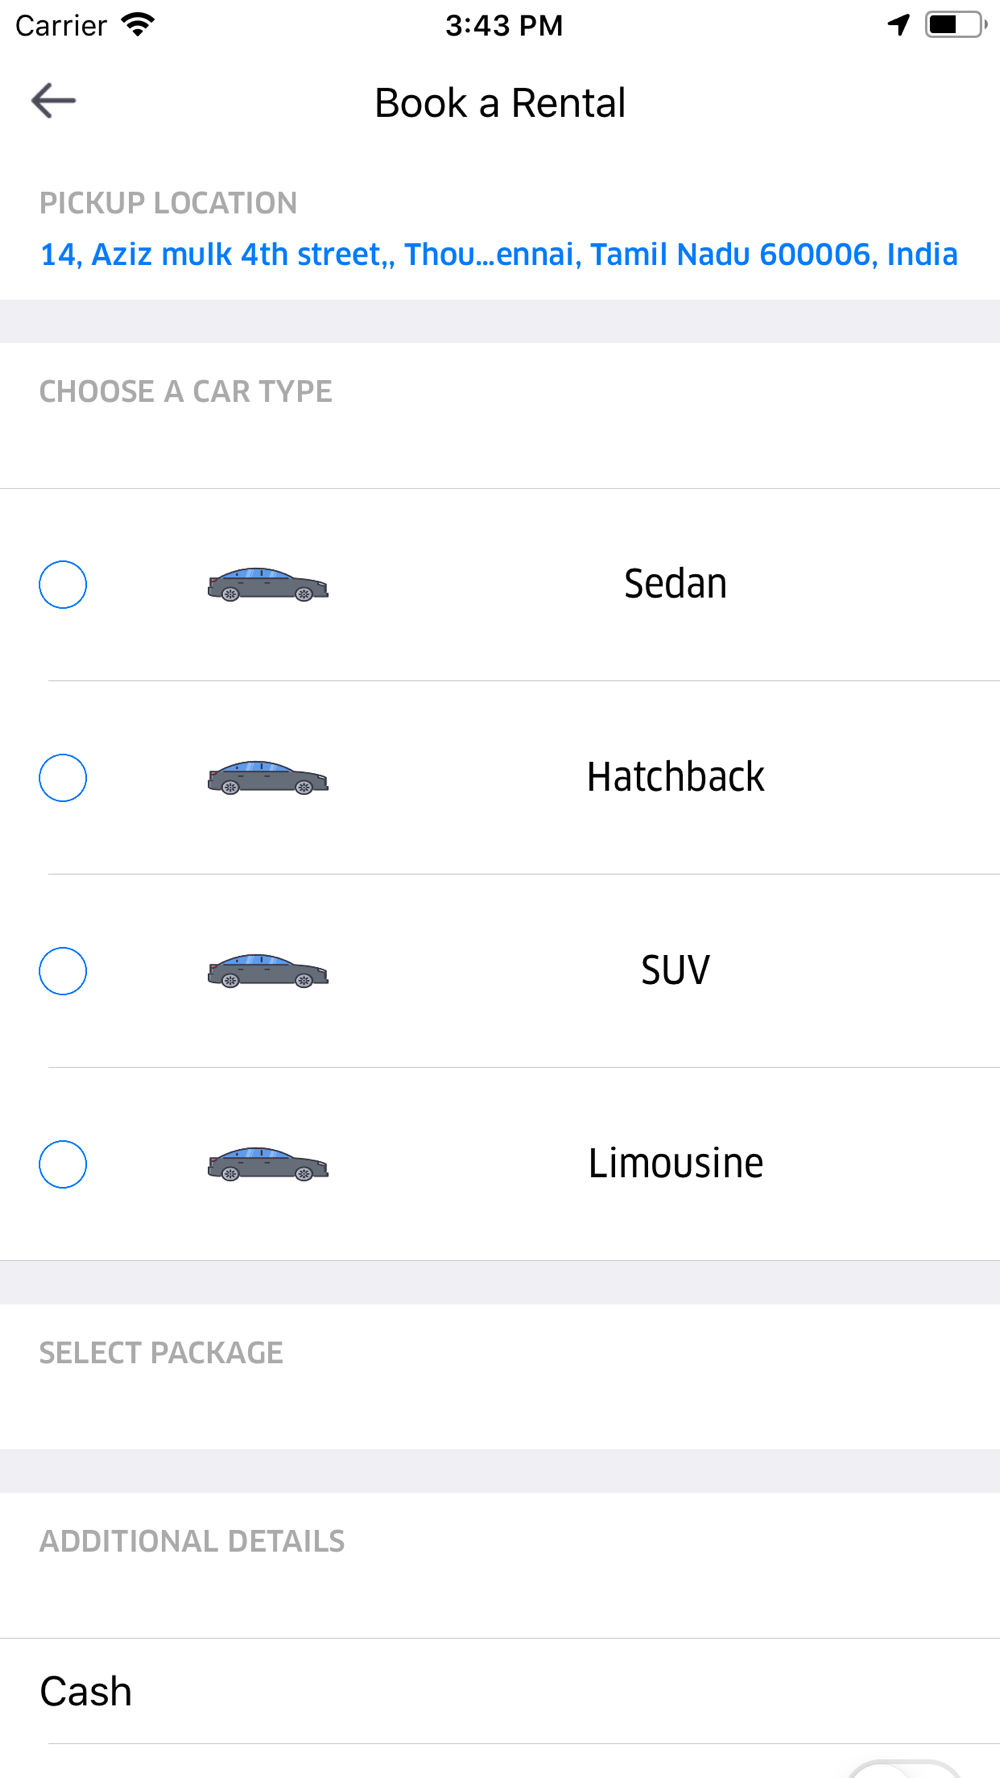The image size is (1000, 1778).
Task: Click the Hatchback car image
Action: click(268, 778)
